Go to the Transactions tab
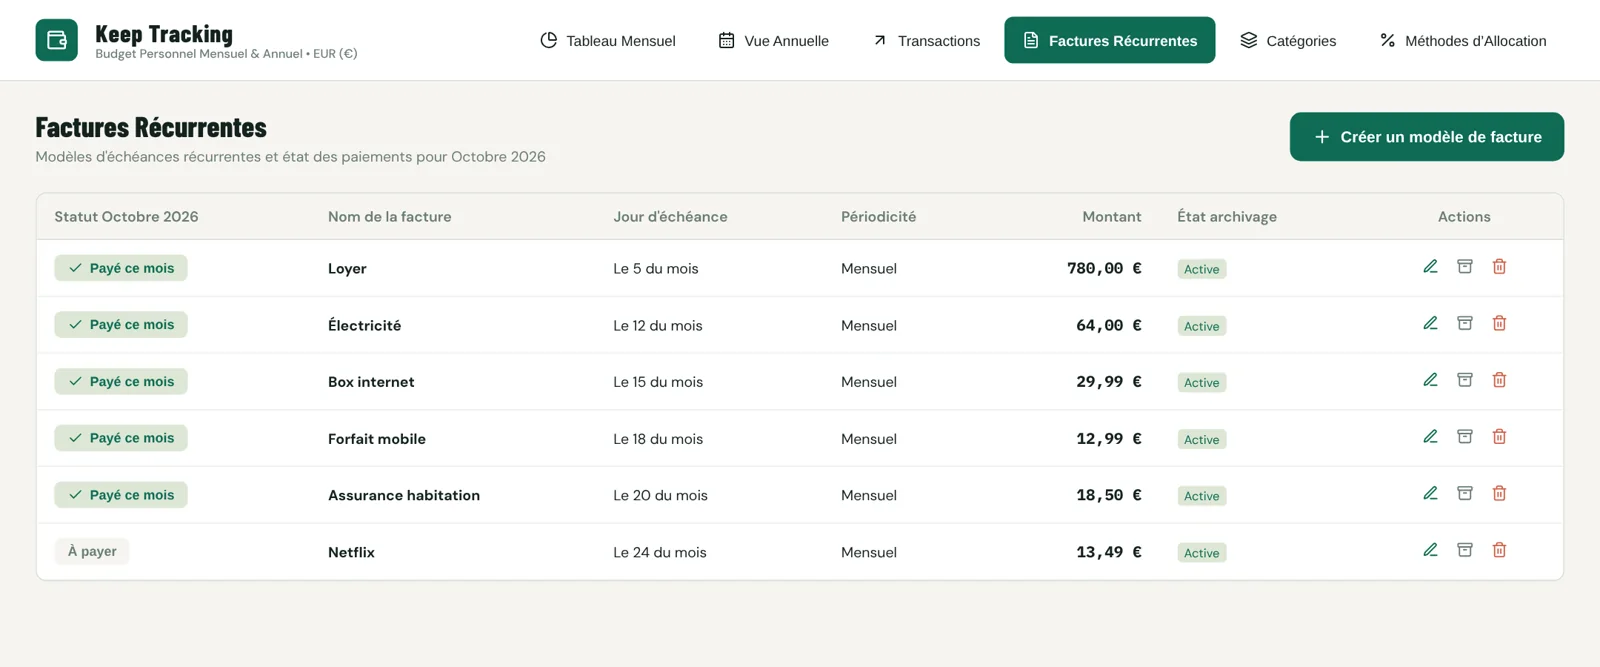Viewport: 1600px width, 667px height. (926, 40)
